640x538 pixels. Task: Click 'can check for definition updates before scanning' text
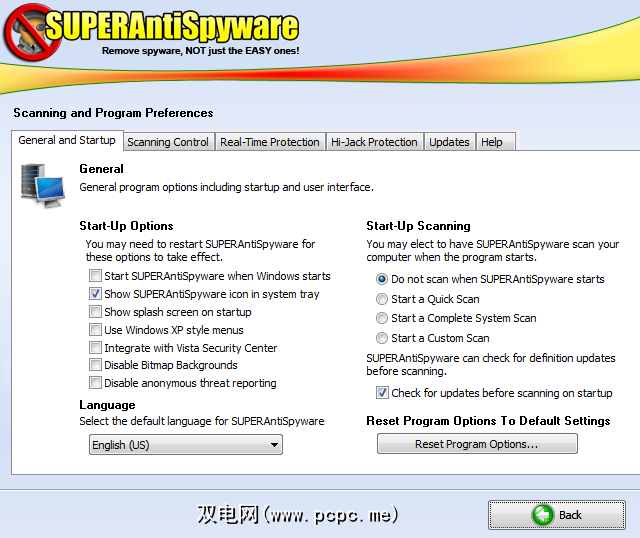[x=491, y=365]
